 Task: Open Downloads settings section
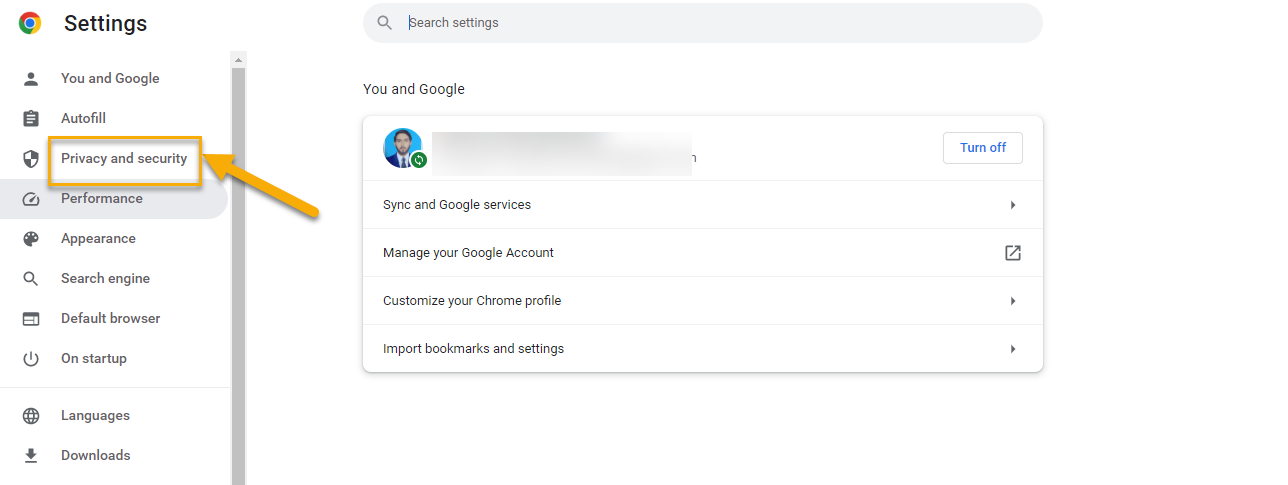(95, 455)
